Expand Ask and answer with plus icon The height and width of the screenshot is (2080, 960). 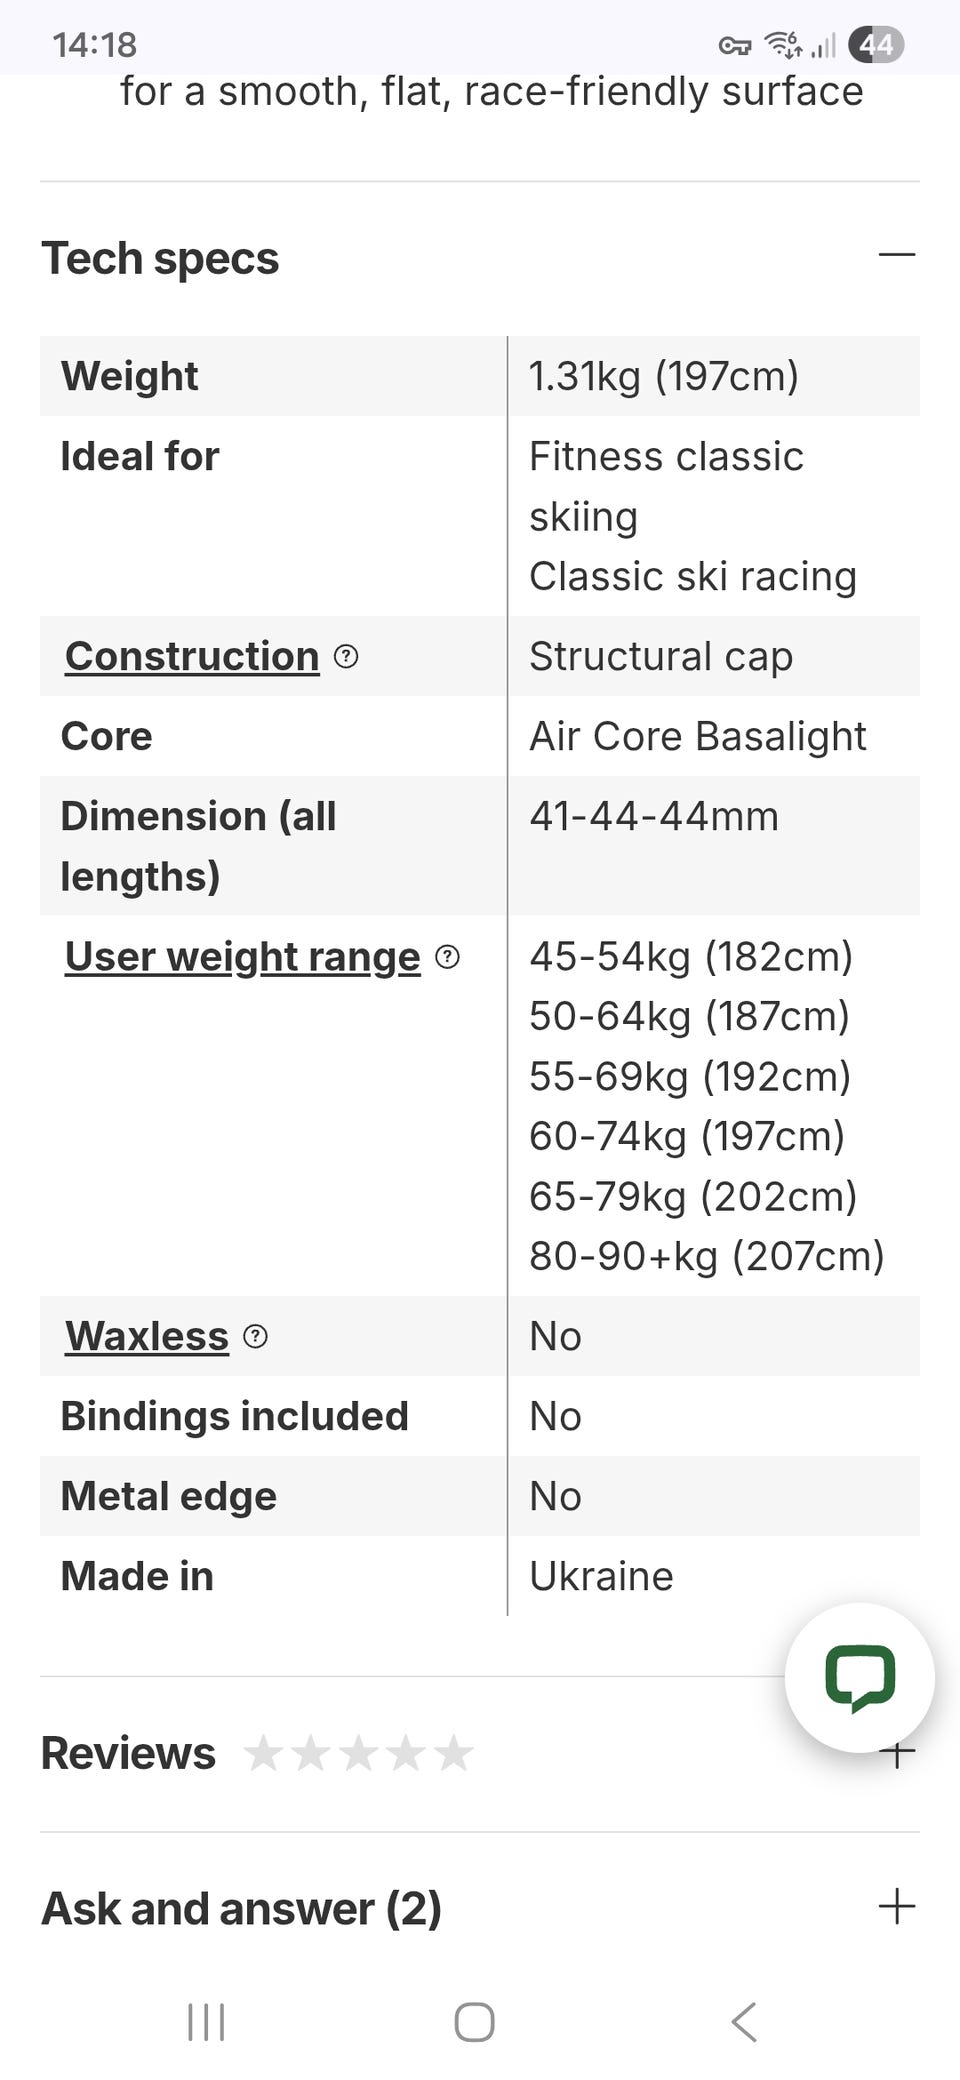click(x=897, y=1907)
